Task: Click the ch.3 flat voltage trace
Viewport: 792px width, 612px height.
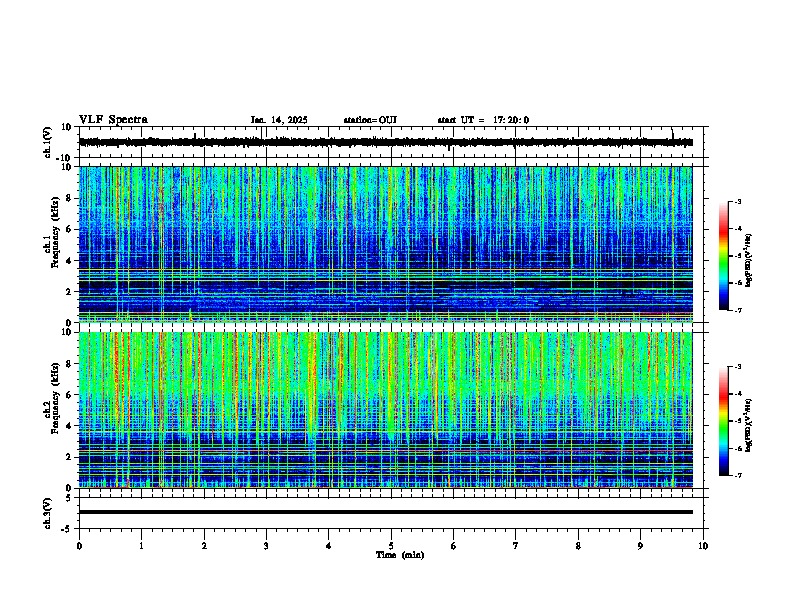Action: tap(386, 512)
